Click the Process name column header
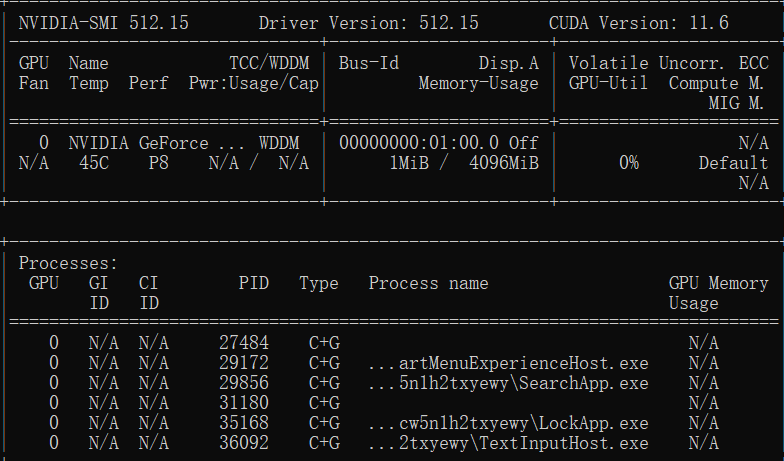The image size is (784, 461). tap(428, 283)
